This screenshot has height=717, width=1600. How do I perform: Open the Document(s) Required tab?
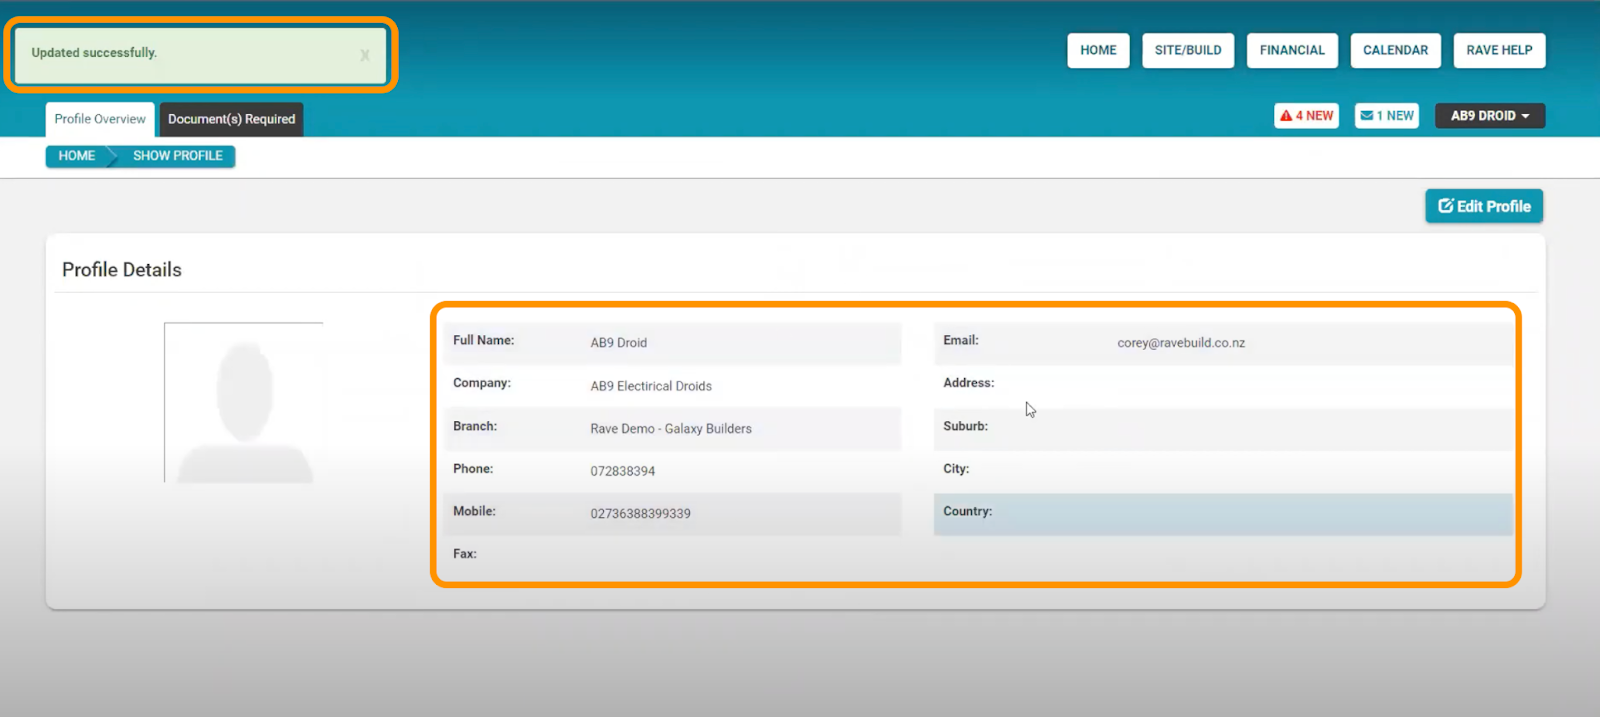tap(231, 119)
